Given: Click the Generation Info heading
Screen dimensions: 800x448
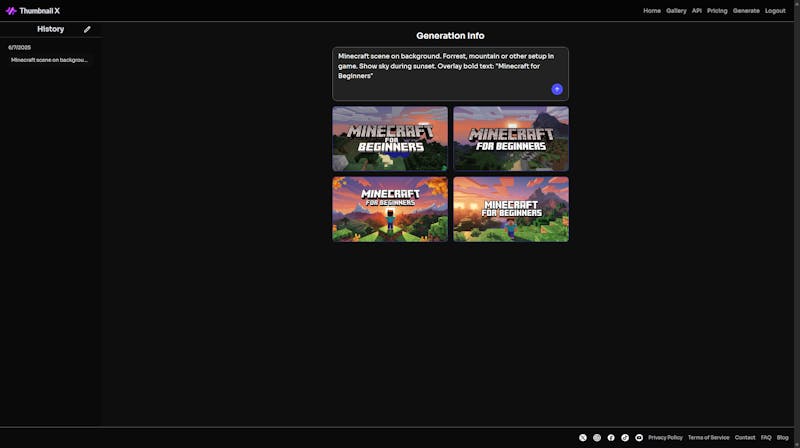Looking at the screenshot, I should click(450, 36).
